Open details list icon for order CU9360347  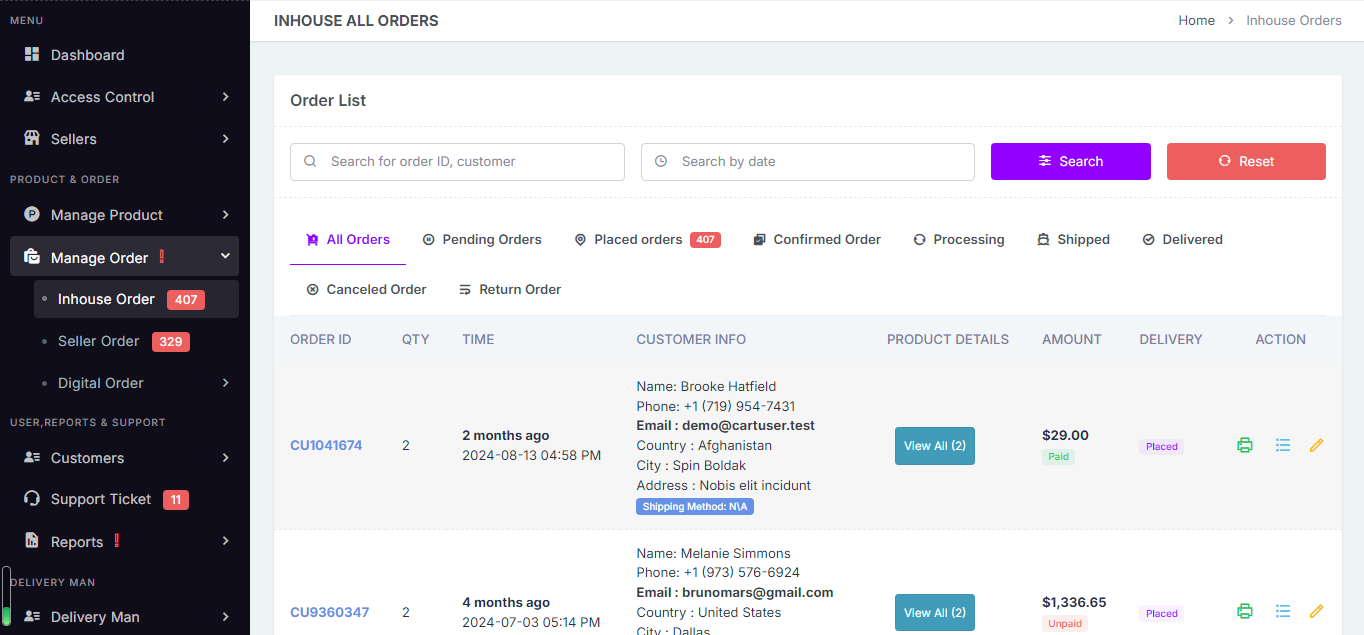(1283, 611)
